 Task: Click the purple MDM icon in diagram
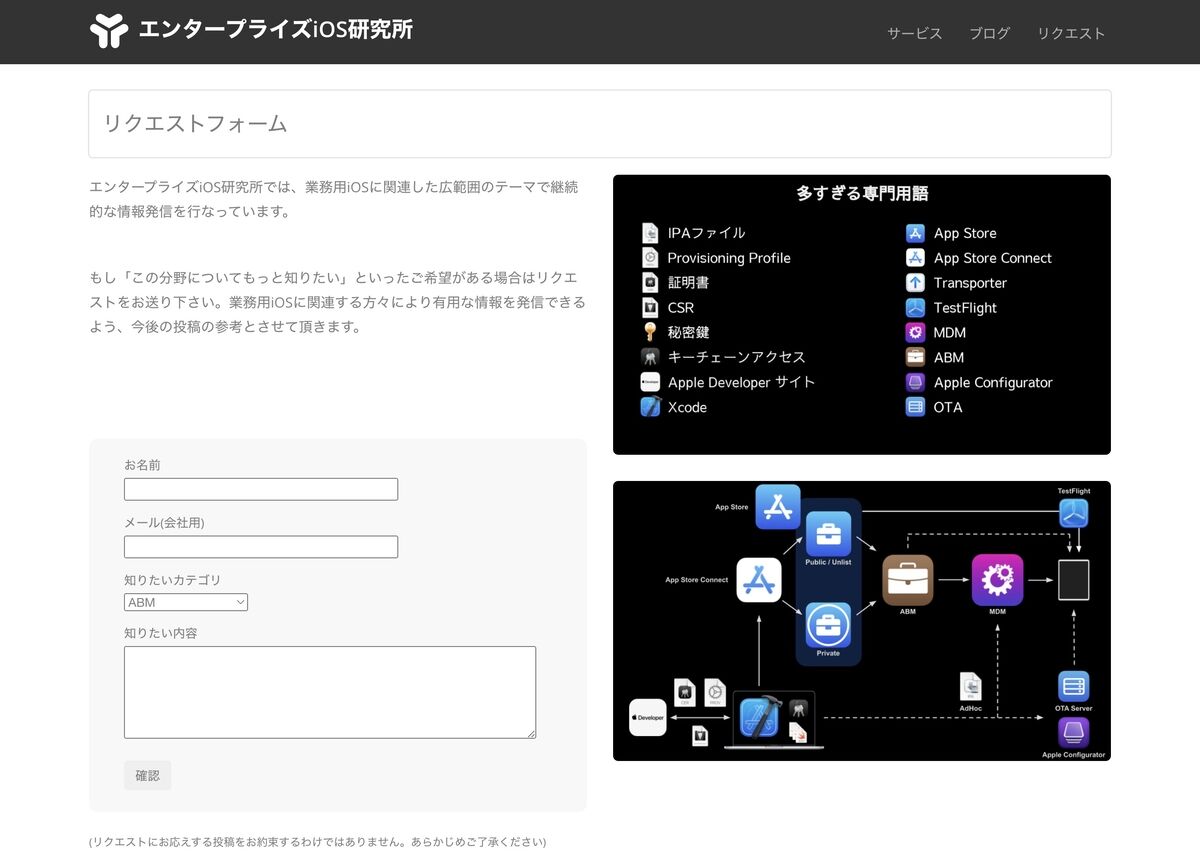(997, 580)
